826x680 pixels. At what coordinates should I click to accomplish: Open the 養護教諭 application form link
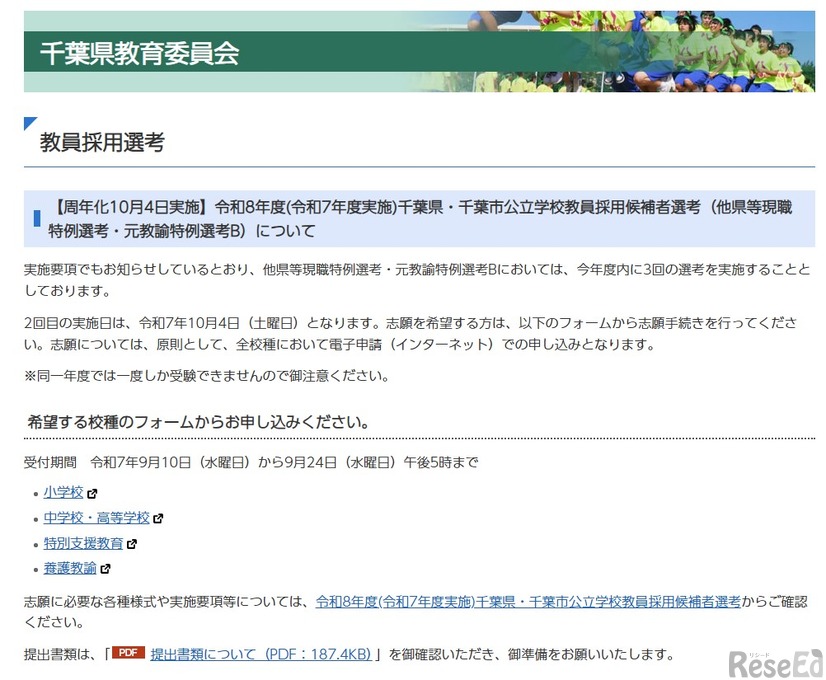pyautogui.click(x=70, y=568)
